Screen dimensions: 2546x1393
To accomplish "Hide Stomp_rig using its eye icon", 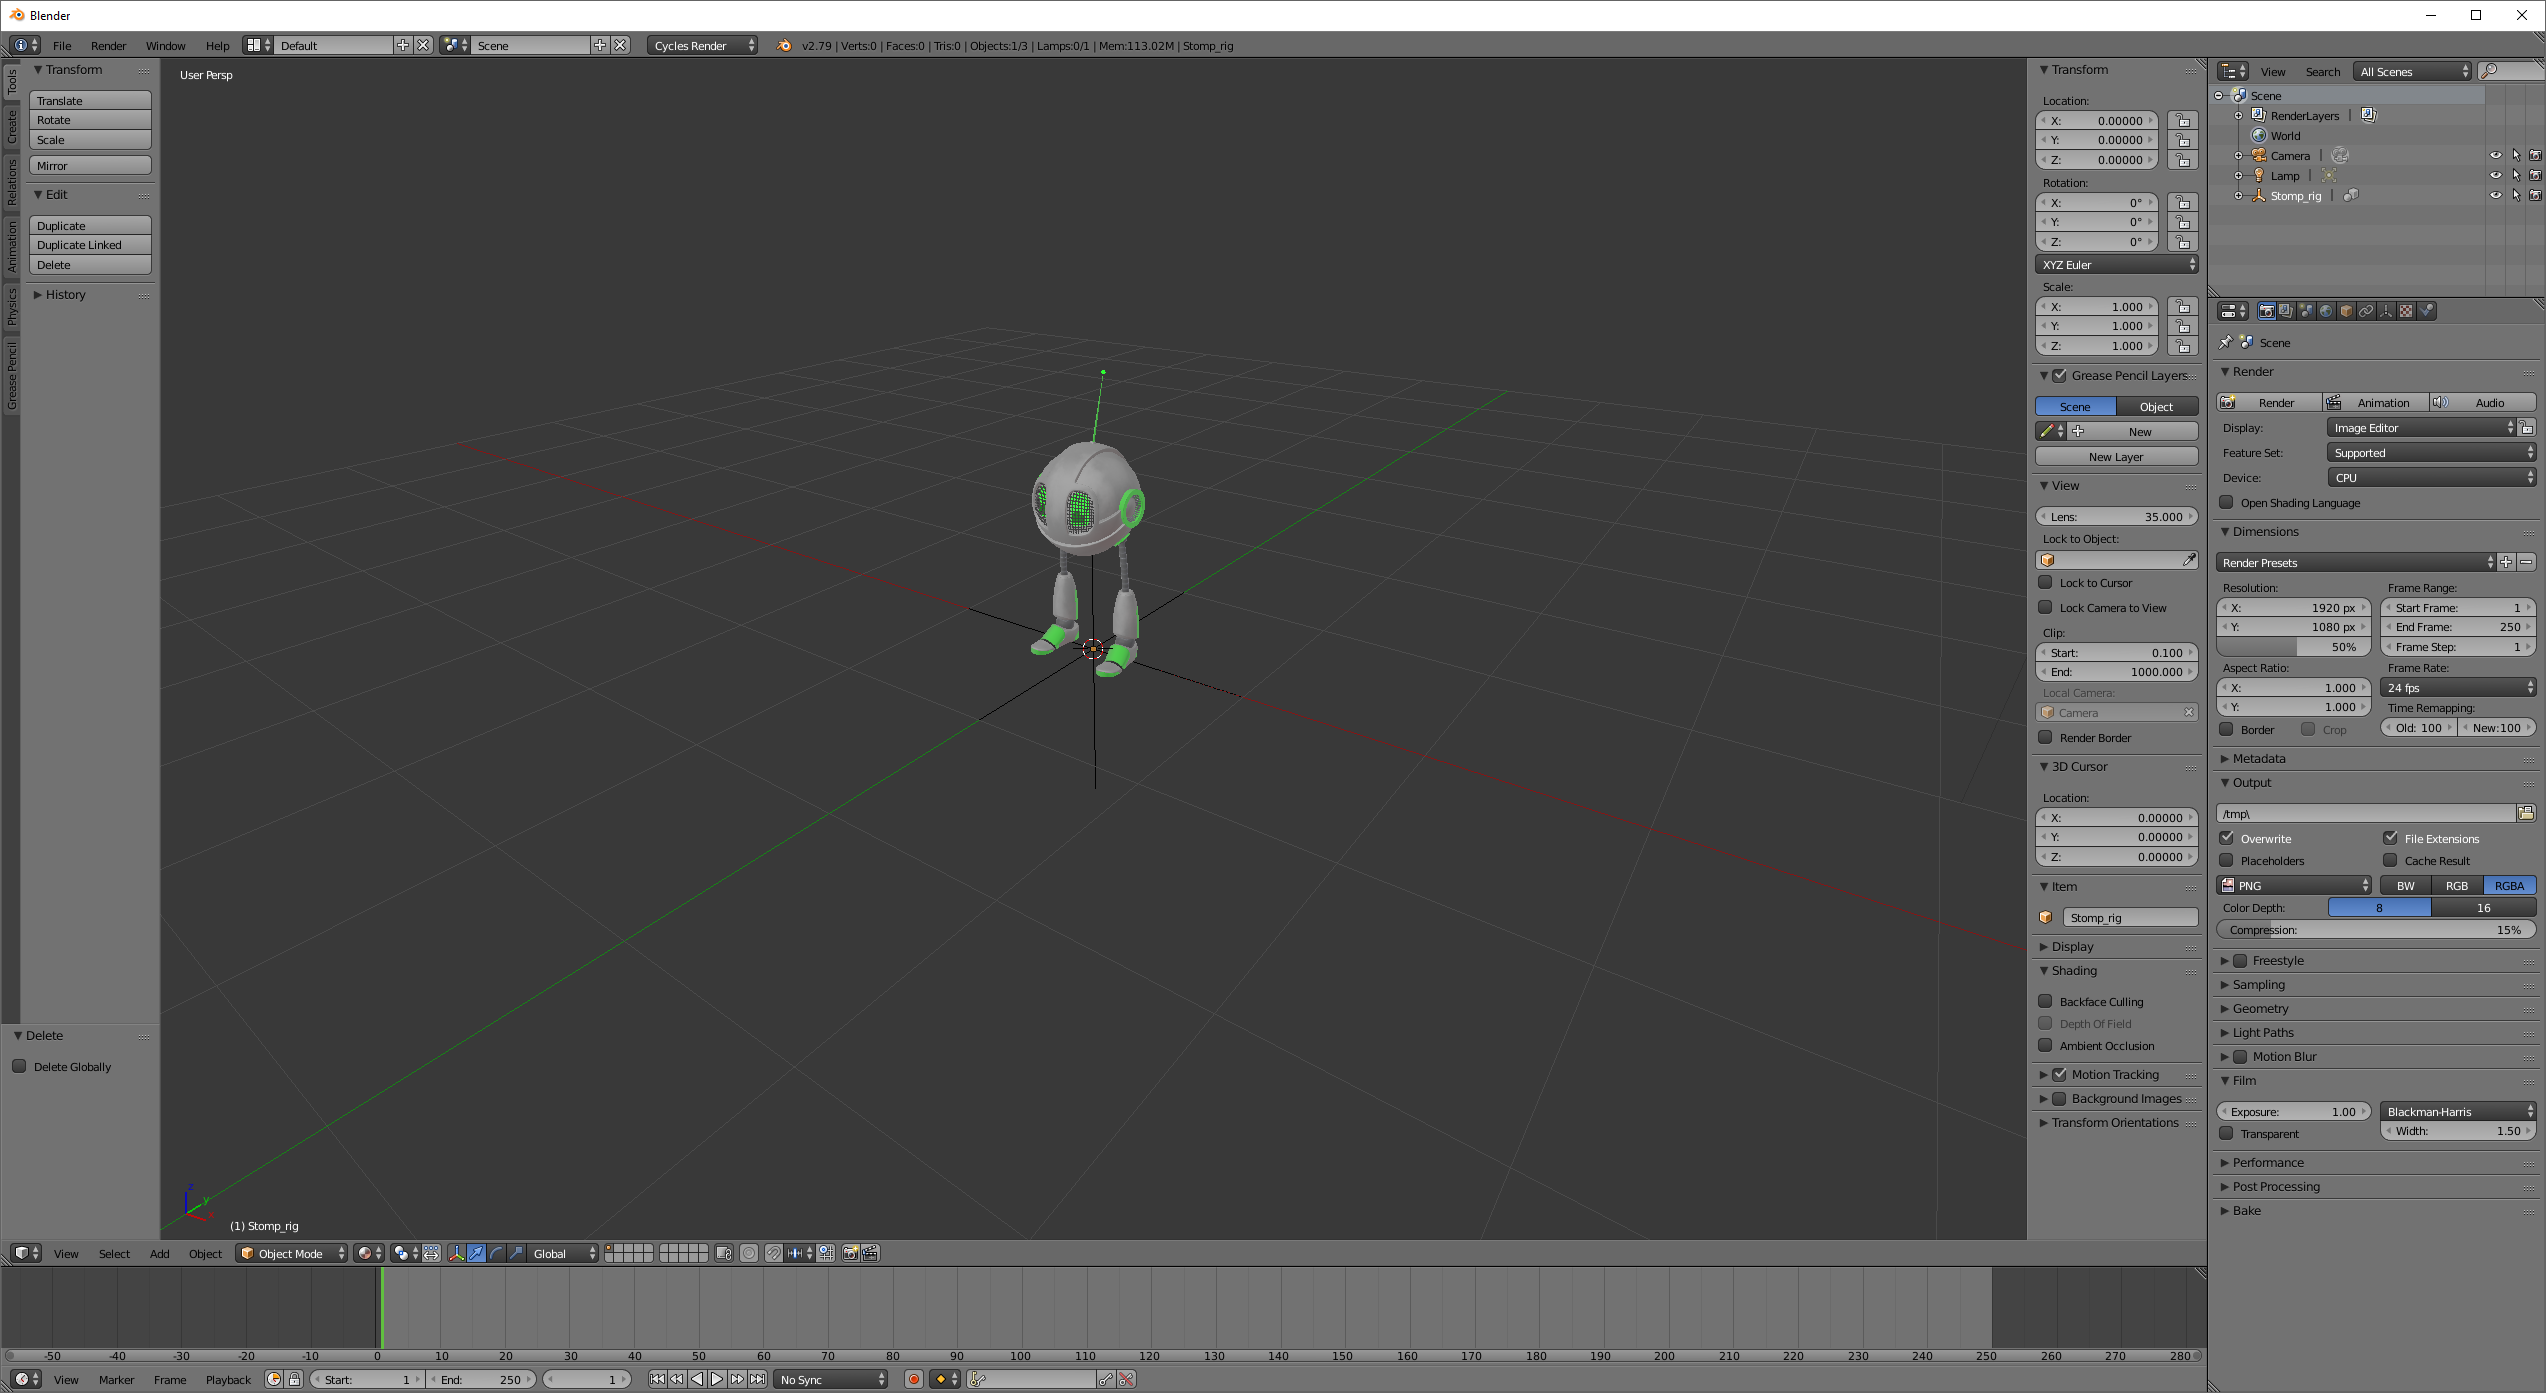I will tap(2495, 196).
